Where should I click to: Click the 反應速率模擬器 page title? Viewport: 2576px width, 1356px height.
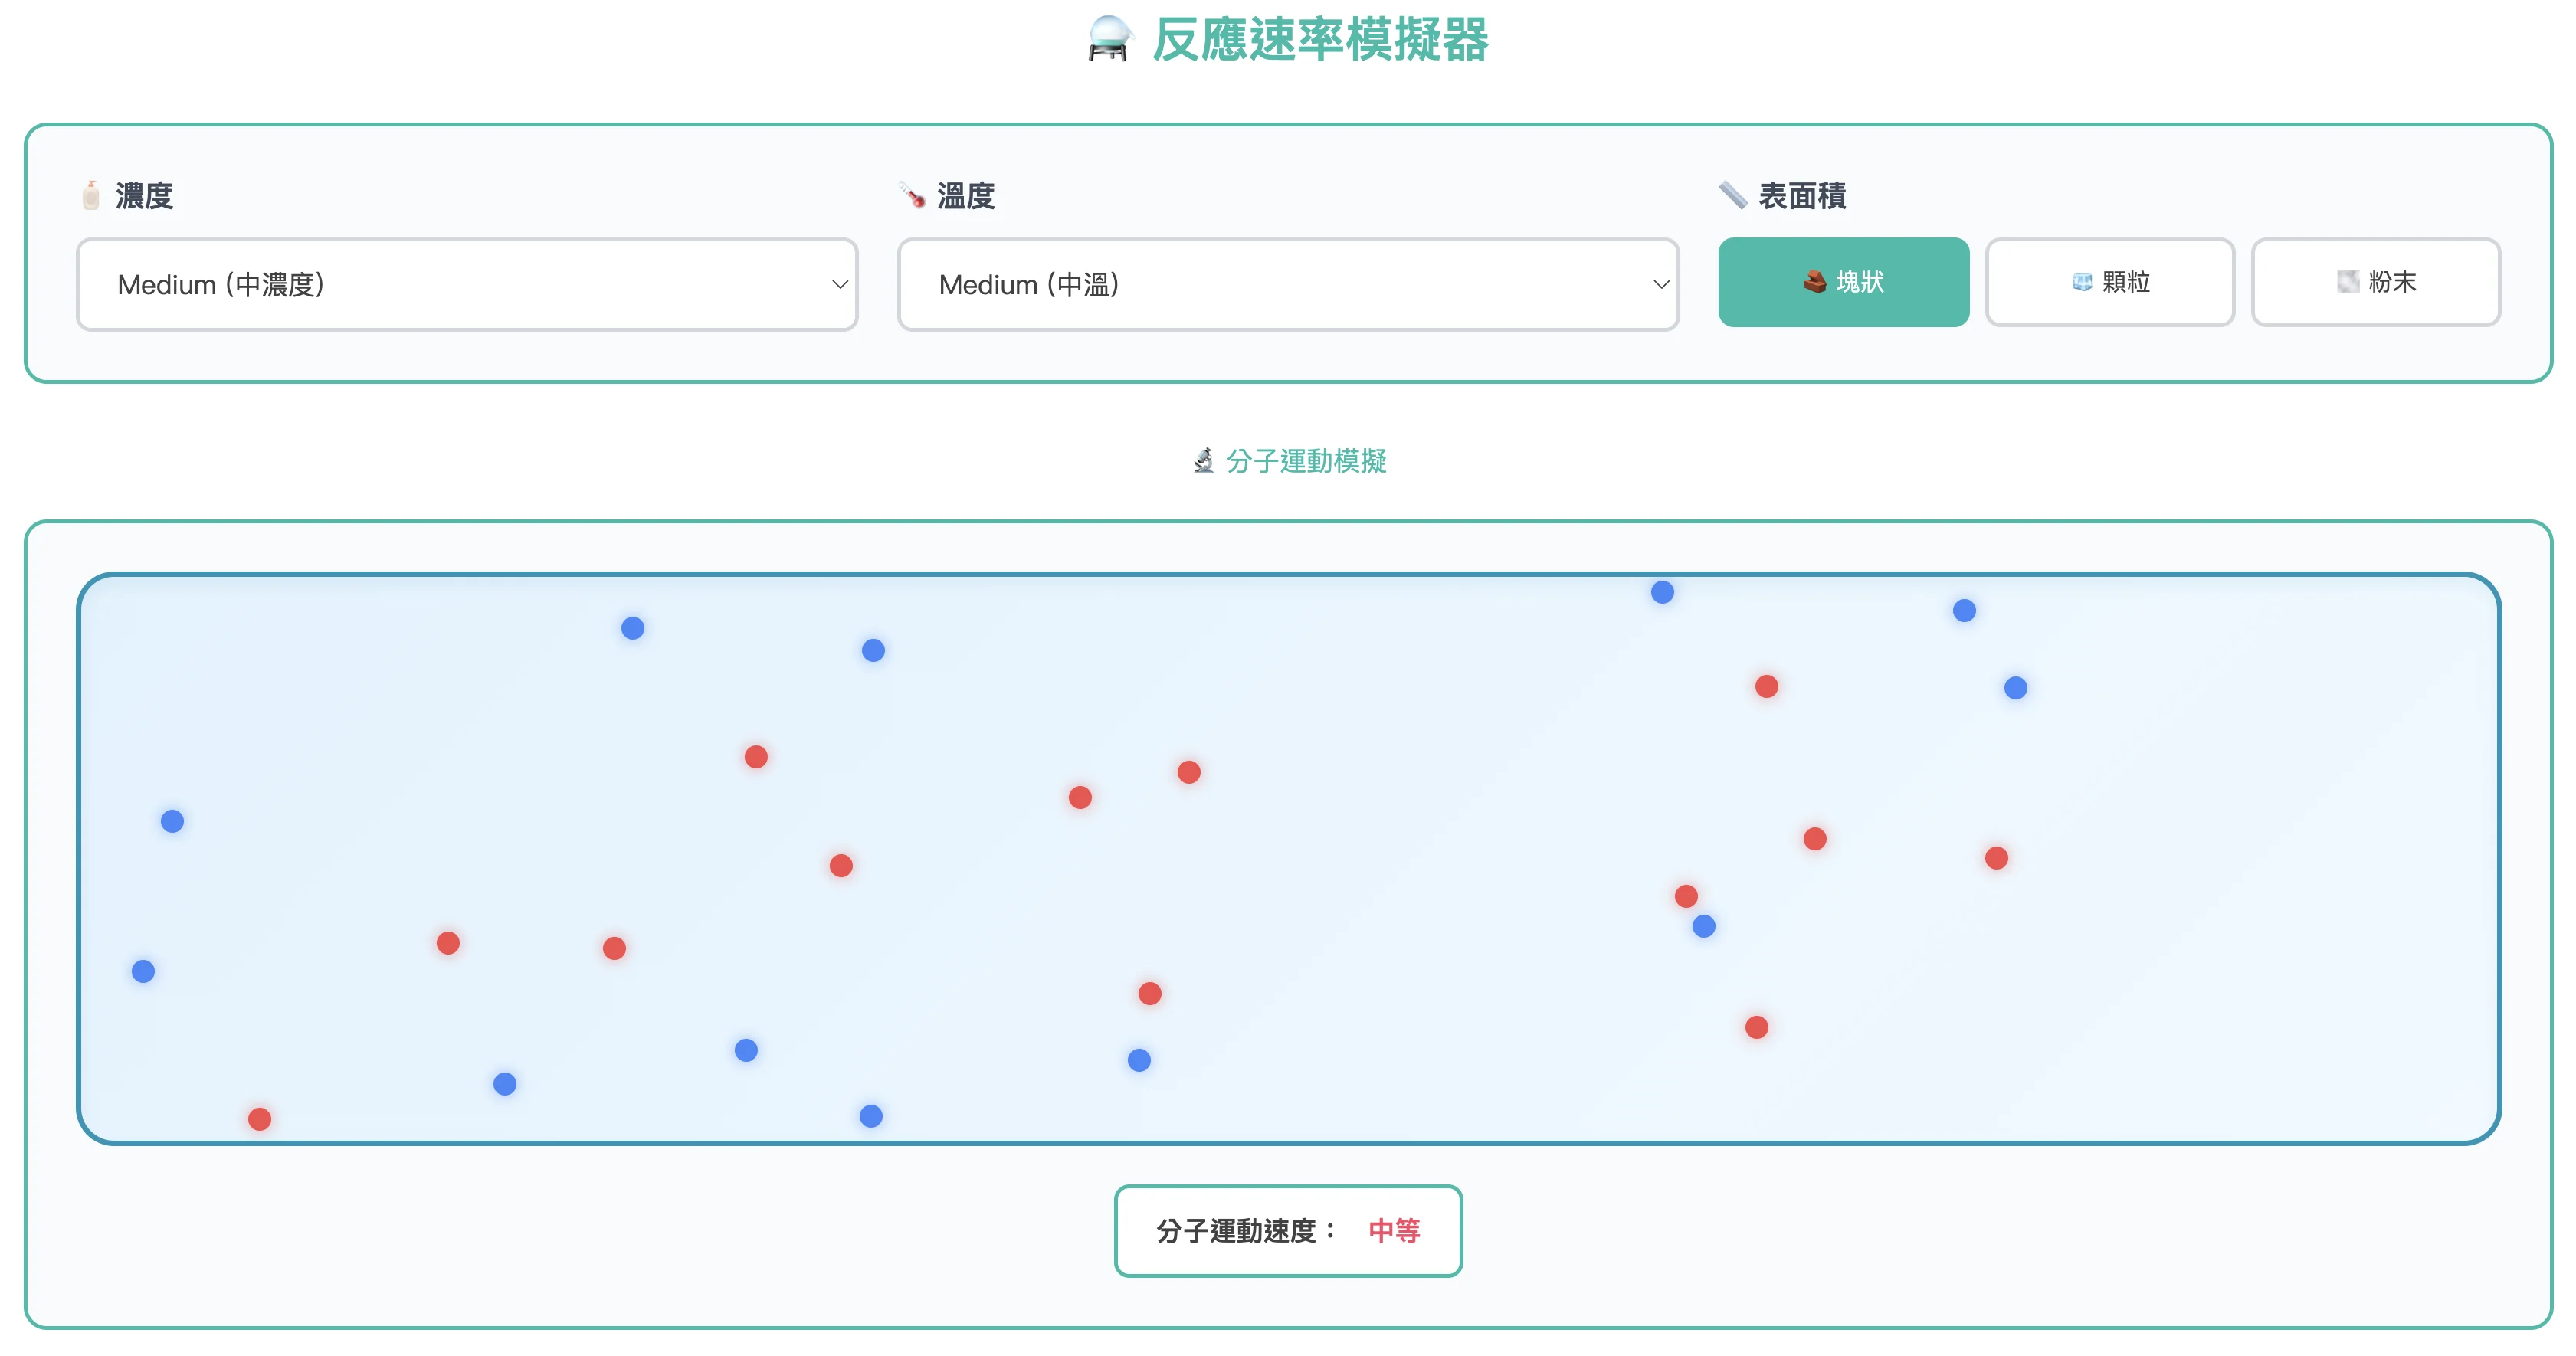(1320, 40)
